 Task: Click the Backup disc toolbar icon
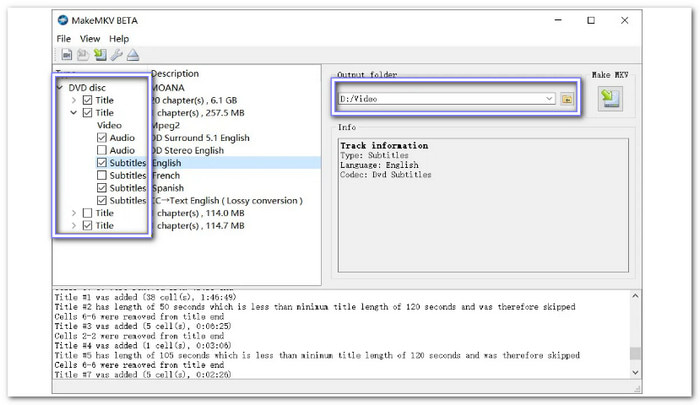[82, 55]
